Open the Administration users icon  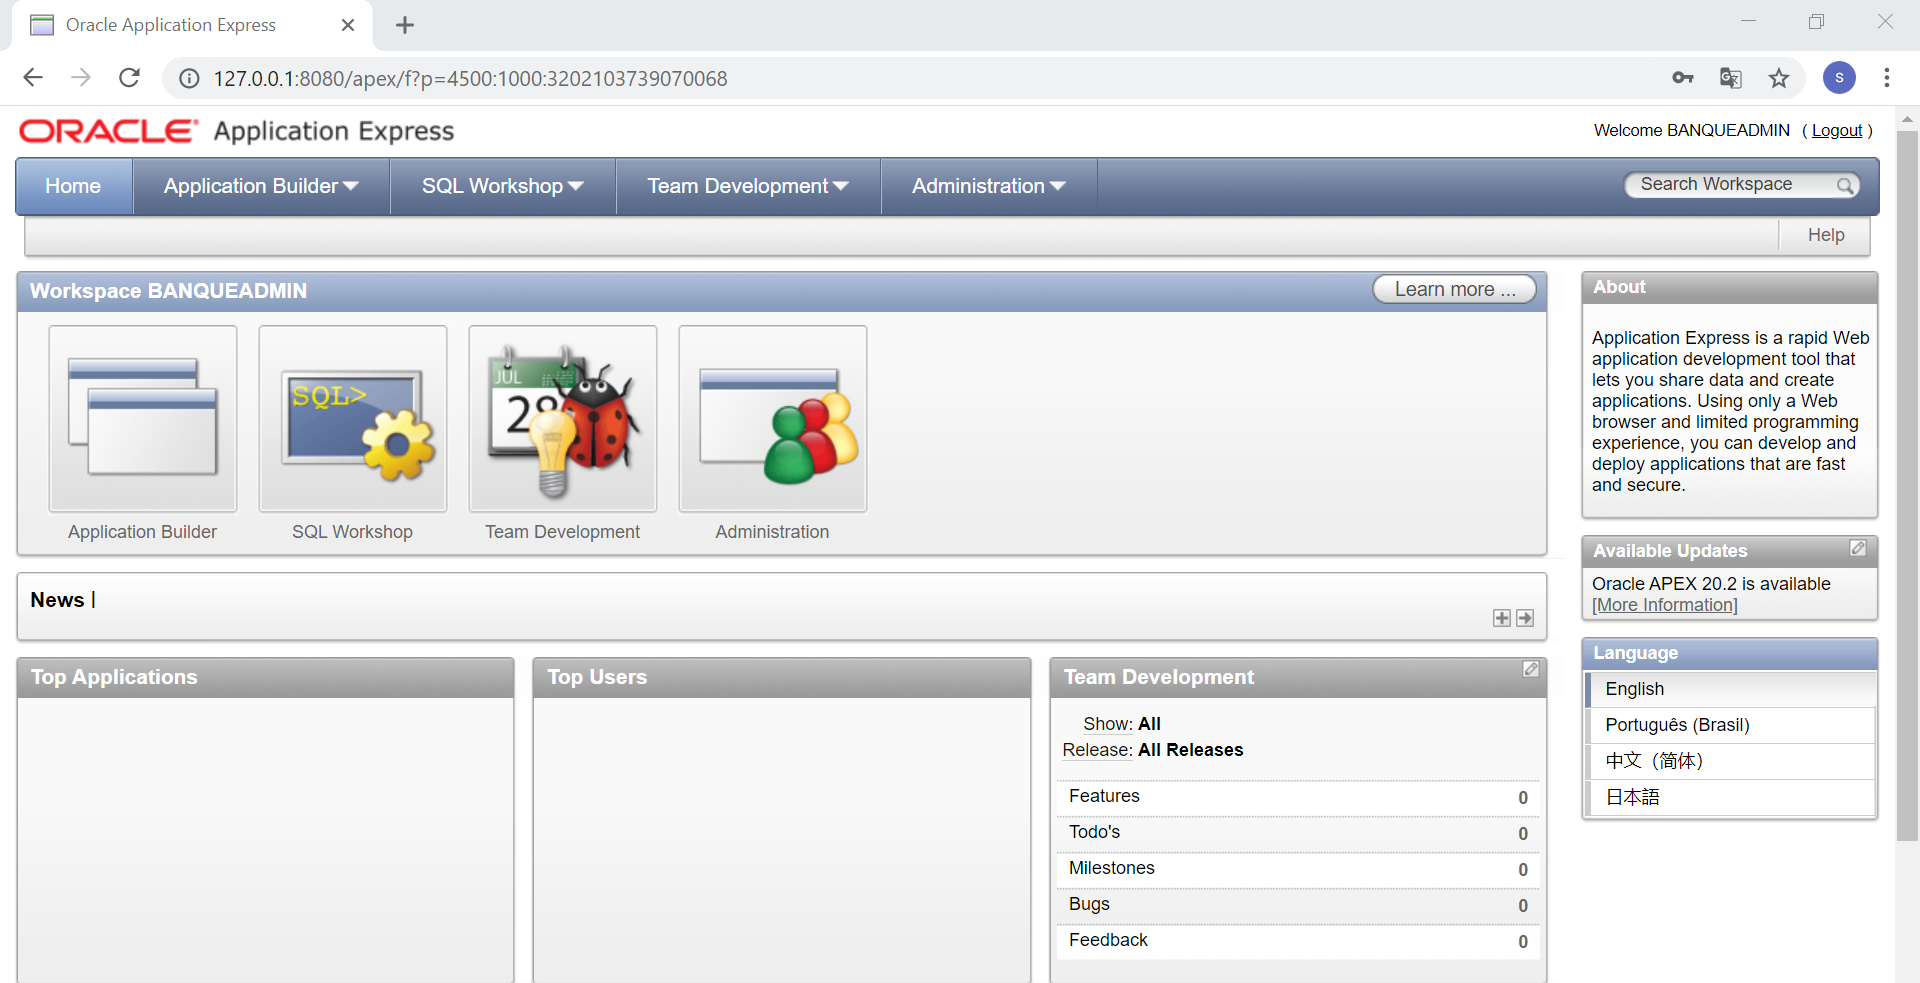point(773,419)
